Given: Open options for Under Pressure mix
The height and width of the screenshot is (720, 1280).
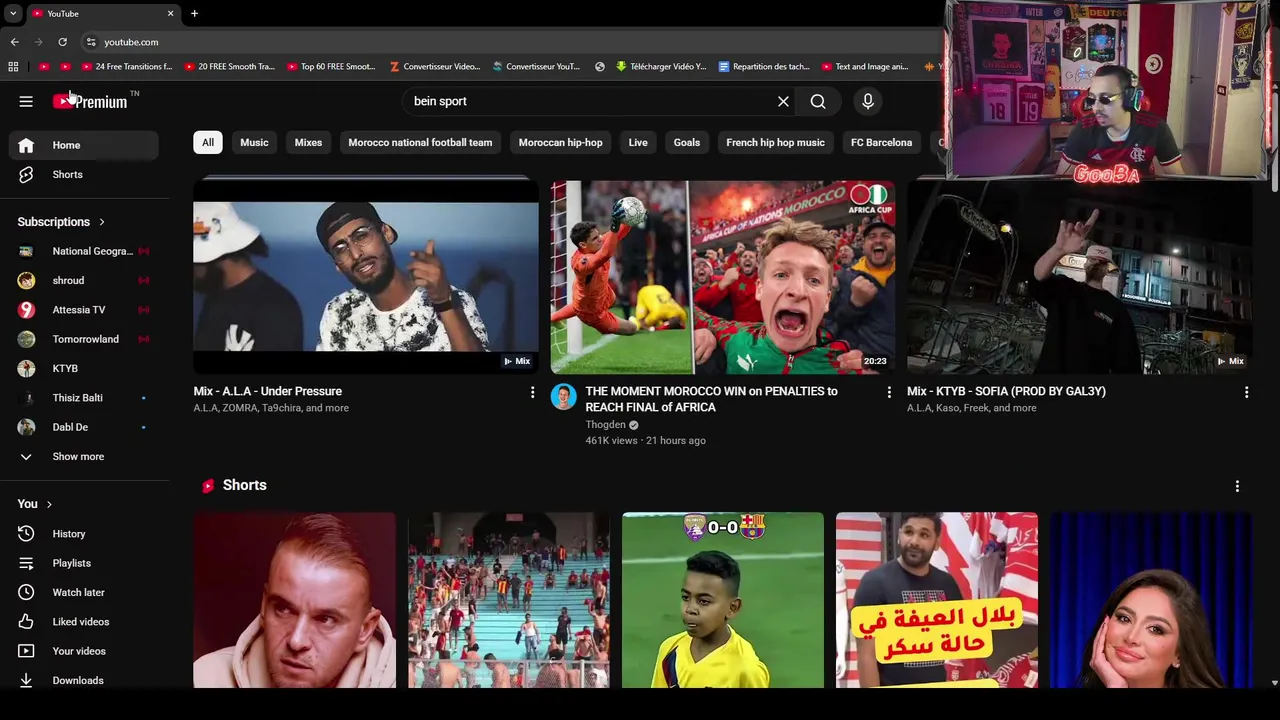Looking at the screenshot, I should [532, 393].
